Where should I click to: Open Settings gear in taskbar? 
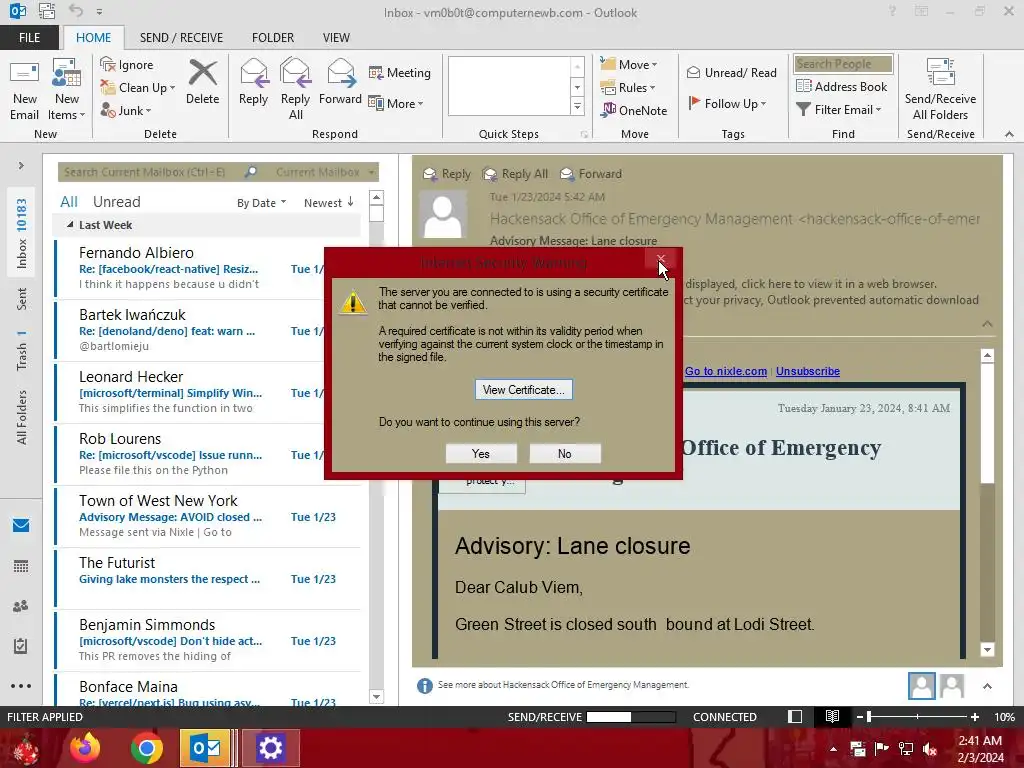[x=270, y=748]
